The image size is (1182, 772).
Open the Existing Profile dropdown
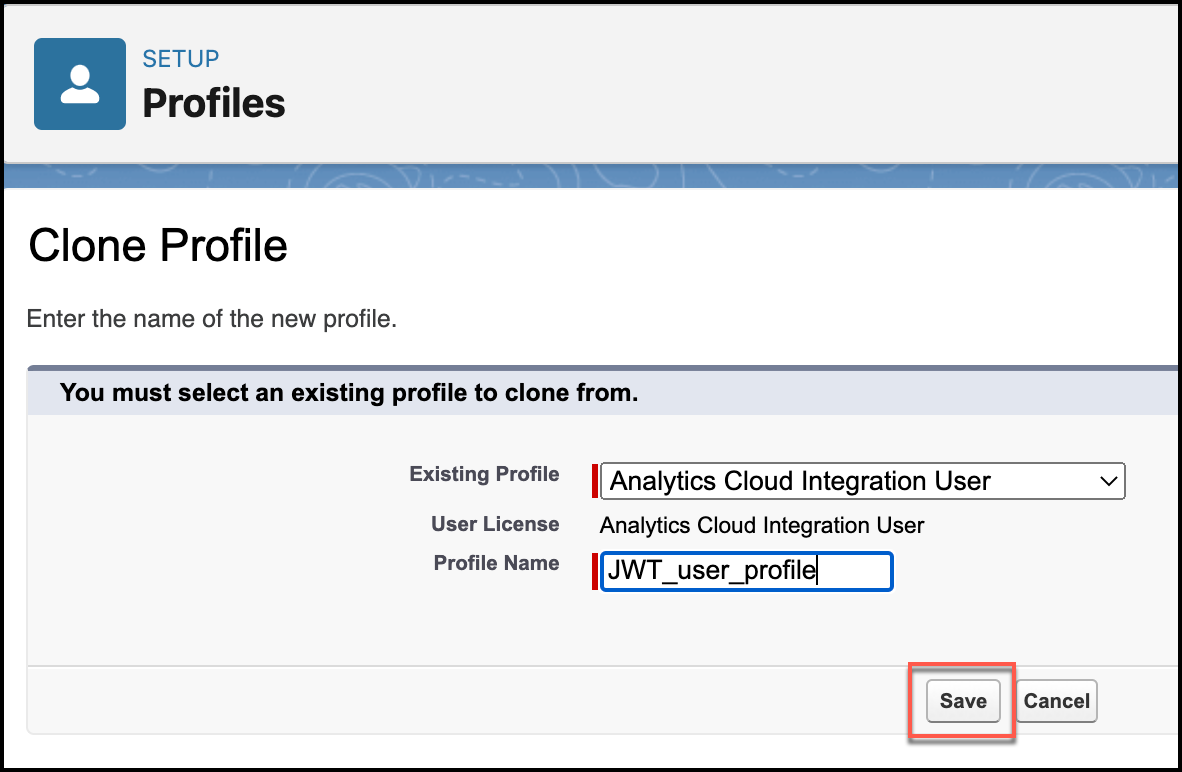(862, 481)
